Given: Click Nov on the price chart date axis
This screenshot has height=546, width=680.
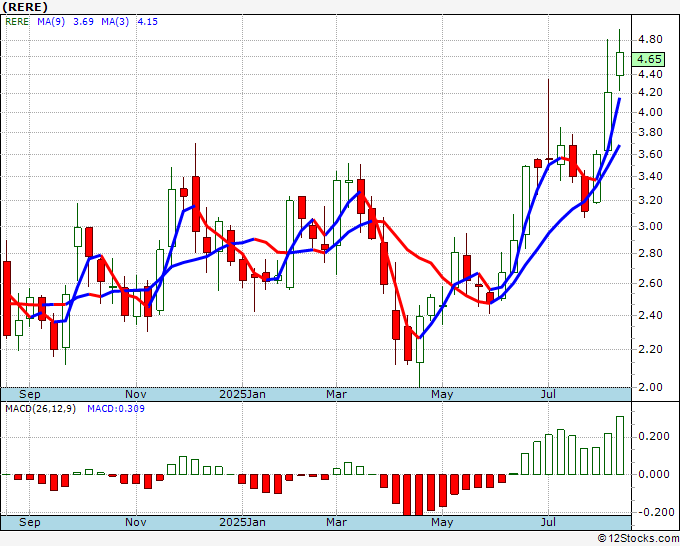Looking at the screenshot, I should point(136,394).
